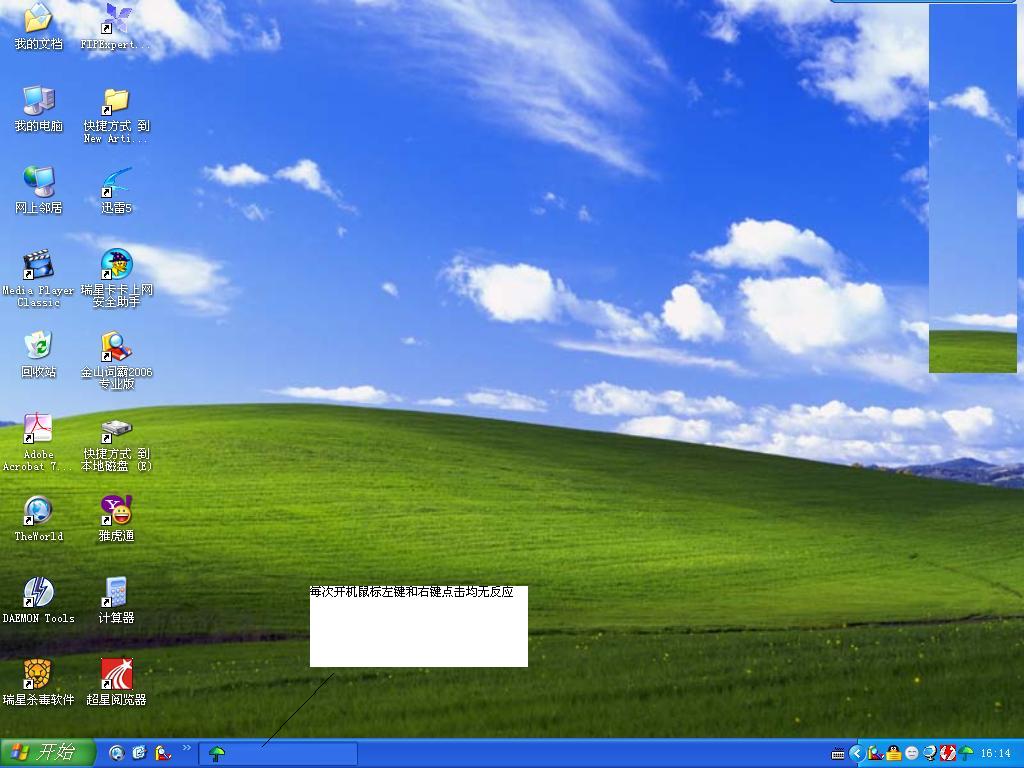The width and height of the screenshot is (1024, 768).
Task: Expand the Quick Launch overflow chevron
Action: pos(187,748)
